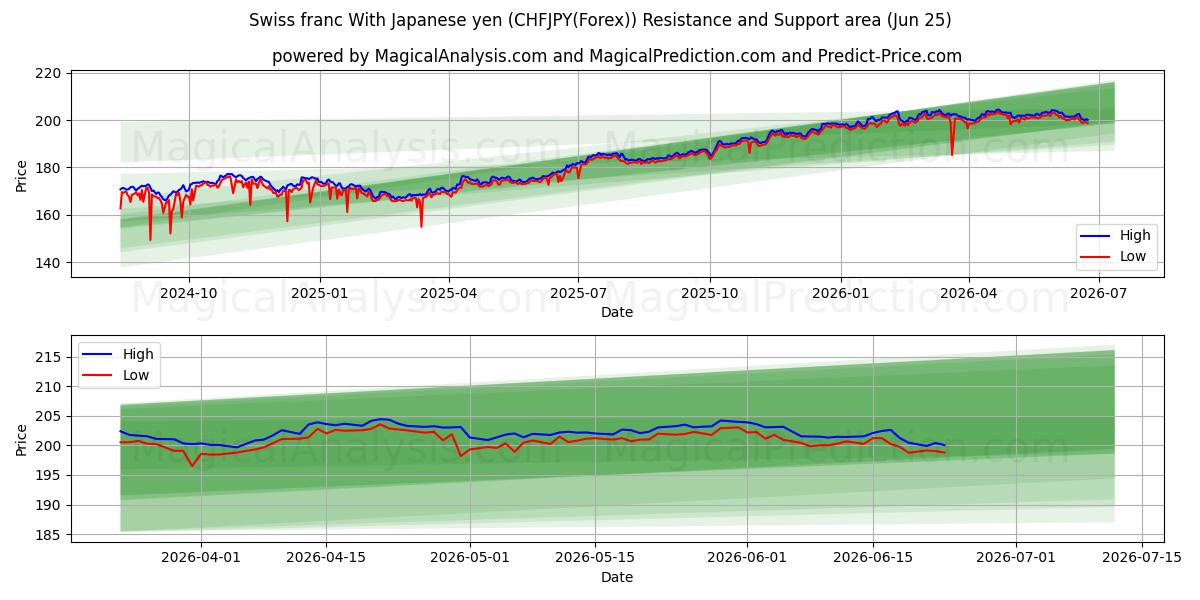Click the 'Date' axis label under lower chart
This screenshot has width=1200, height=600.
(x=617, y=577)
